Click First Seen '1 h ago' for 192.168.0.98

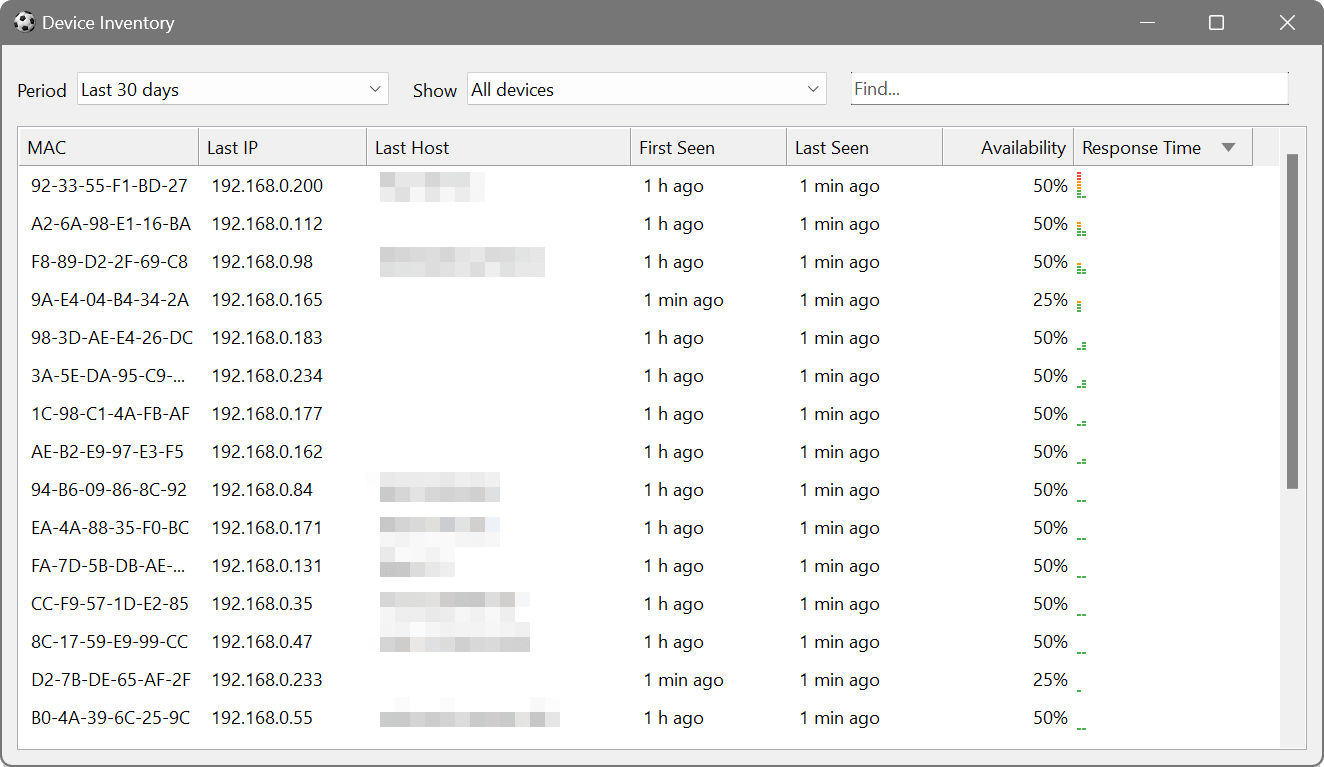[673, 262]
